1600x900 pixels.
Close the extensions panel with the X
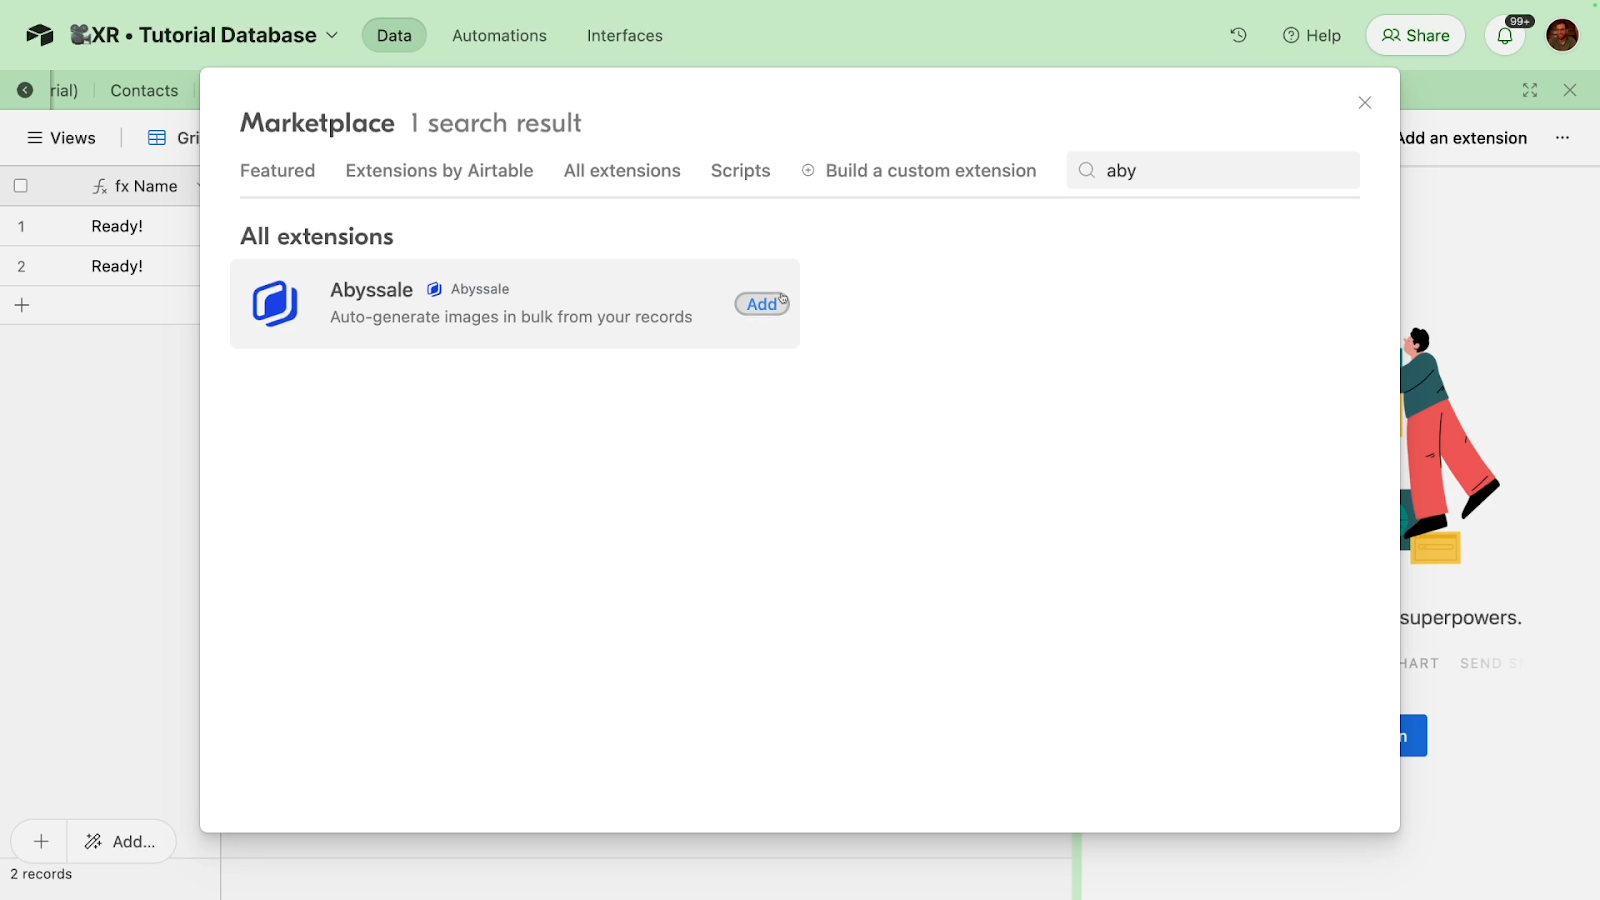1570,90
